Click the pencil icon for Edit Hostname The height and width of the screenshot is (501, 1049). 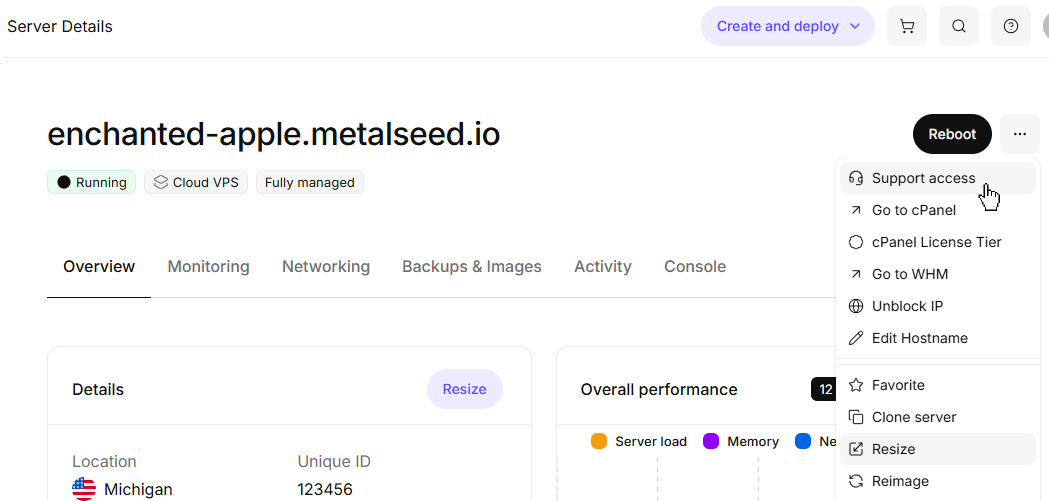tap(856, 338)
